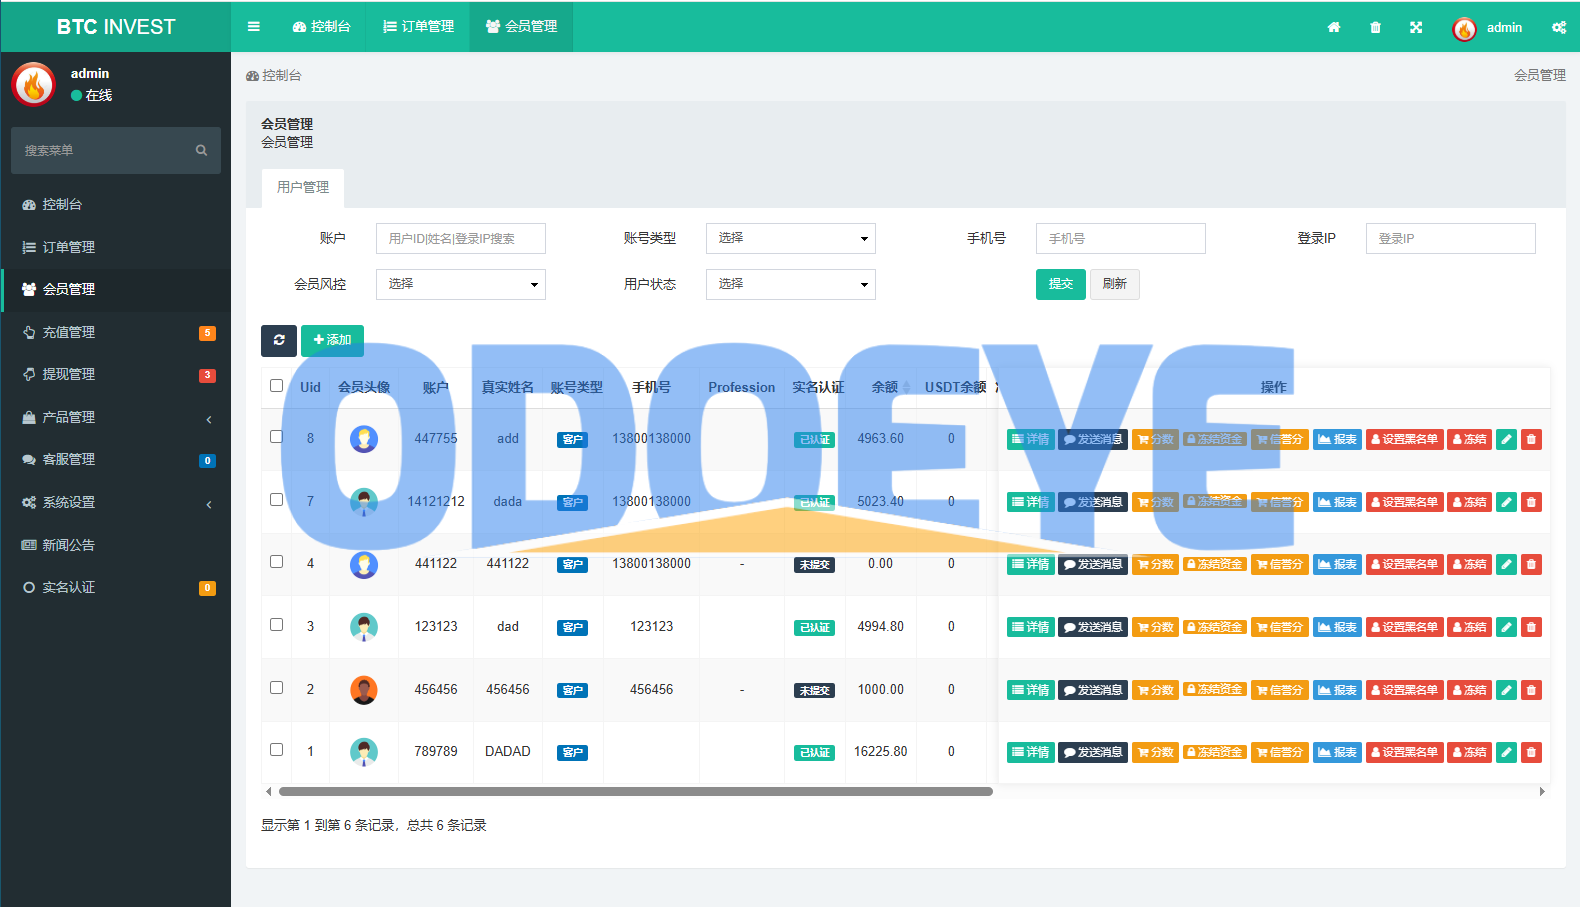Click scrollbar right arrow under the table
The height and width of the screenshot is (907, 1580).
(1542, 791)
